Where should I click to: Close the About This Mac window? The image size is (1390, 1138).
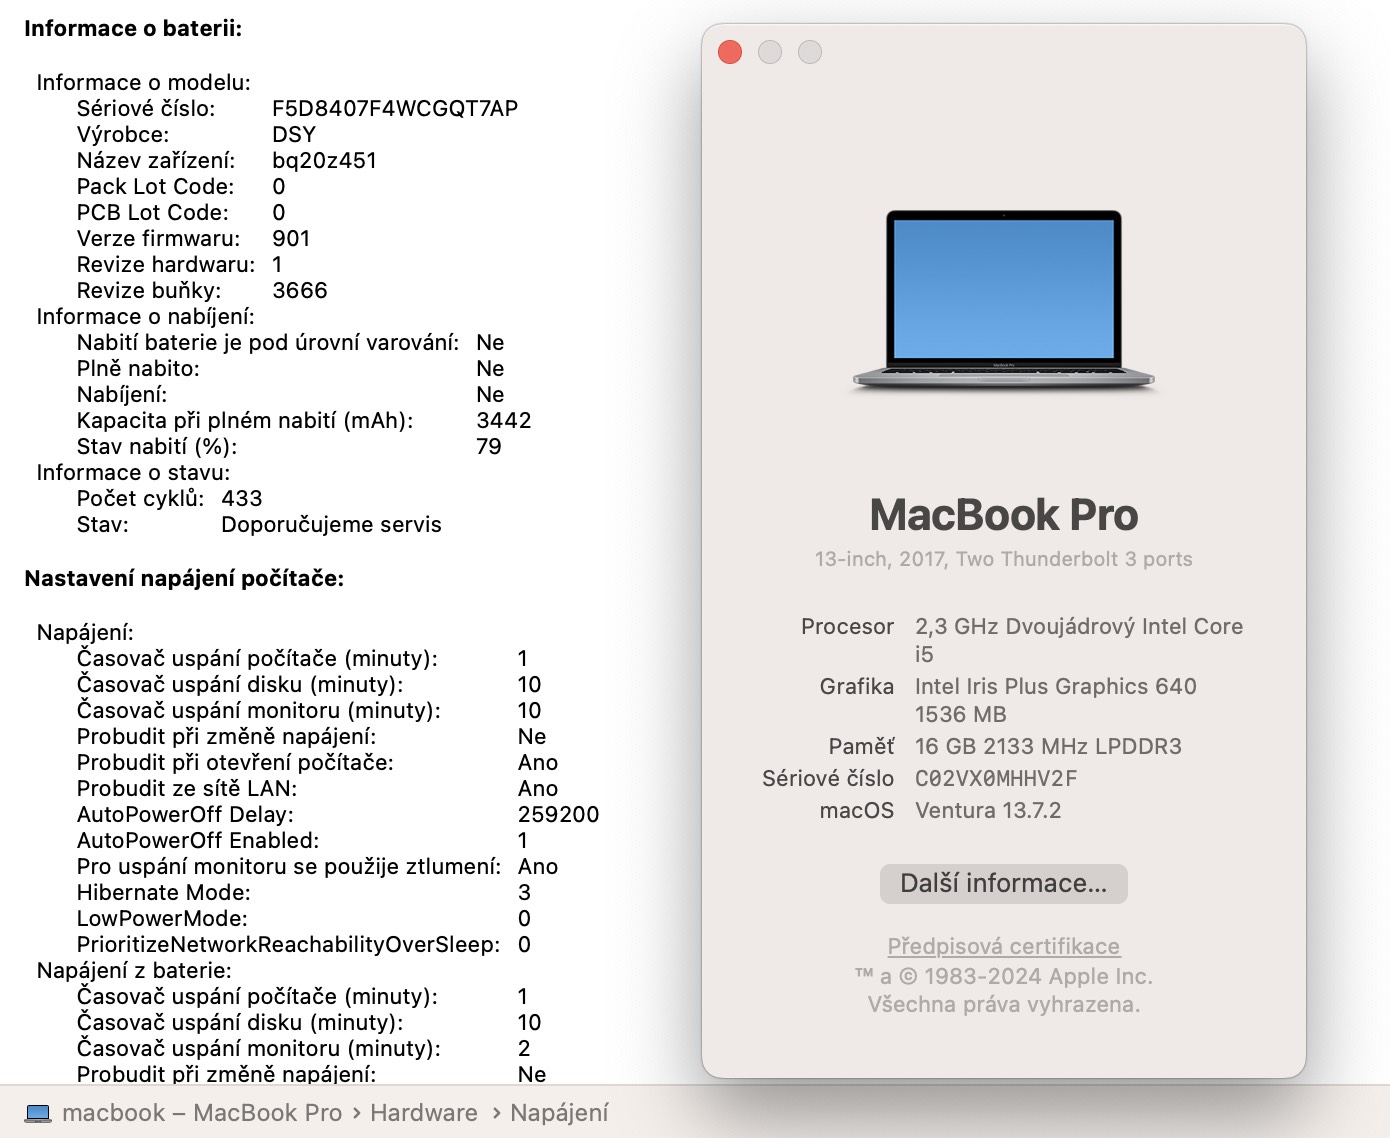point(730,52)
